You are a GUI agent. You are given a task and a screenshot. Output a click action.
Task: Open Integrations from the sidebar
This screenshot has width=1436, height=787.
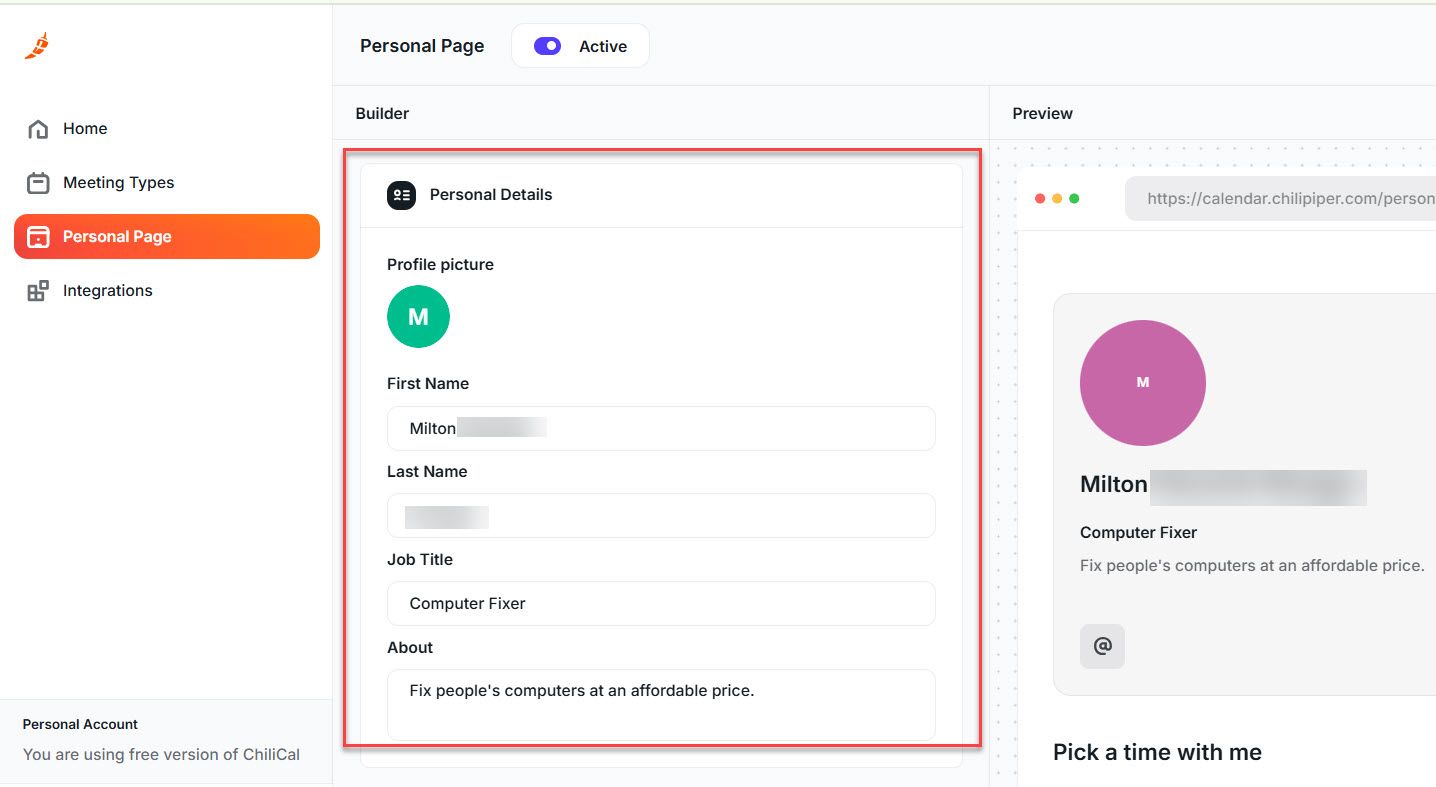coord(108,290)
